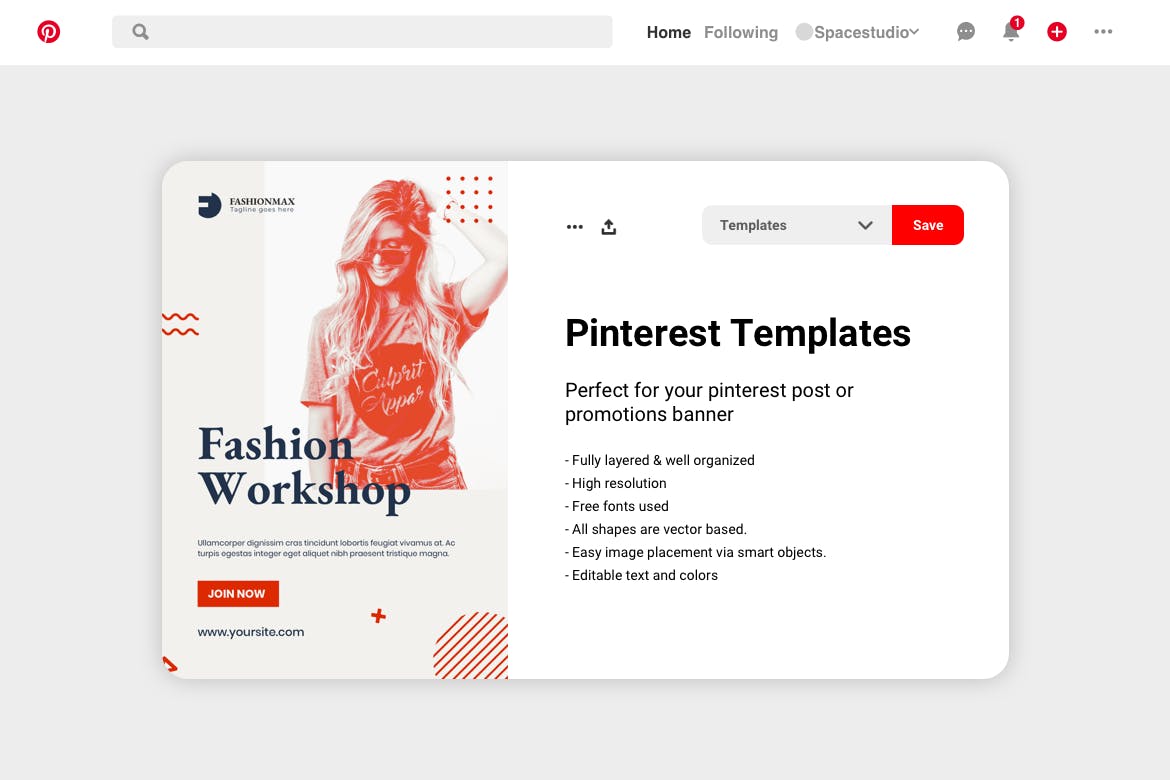Expand the Spacestudio account chevron
Image resolution: width=1170 pixels, height=780 pixels.
(914, 32)
